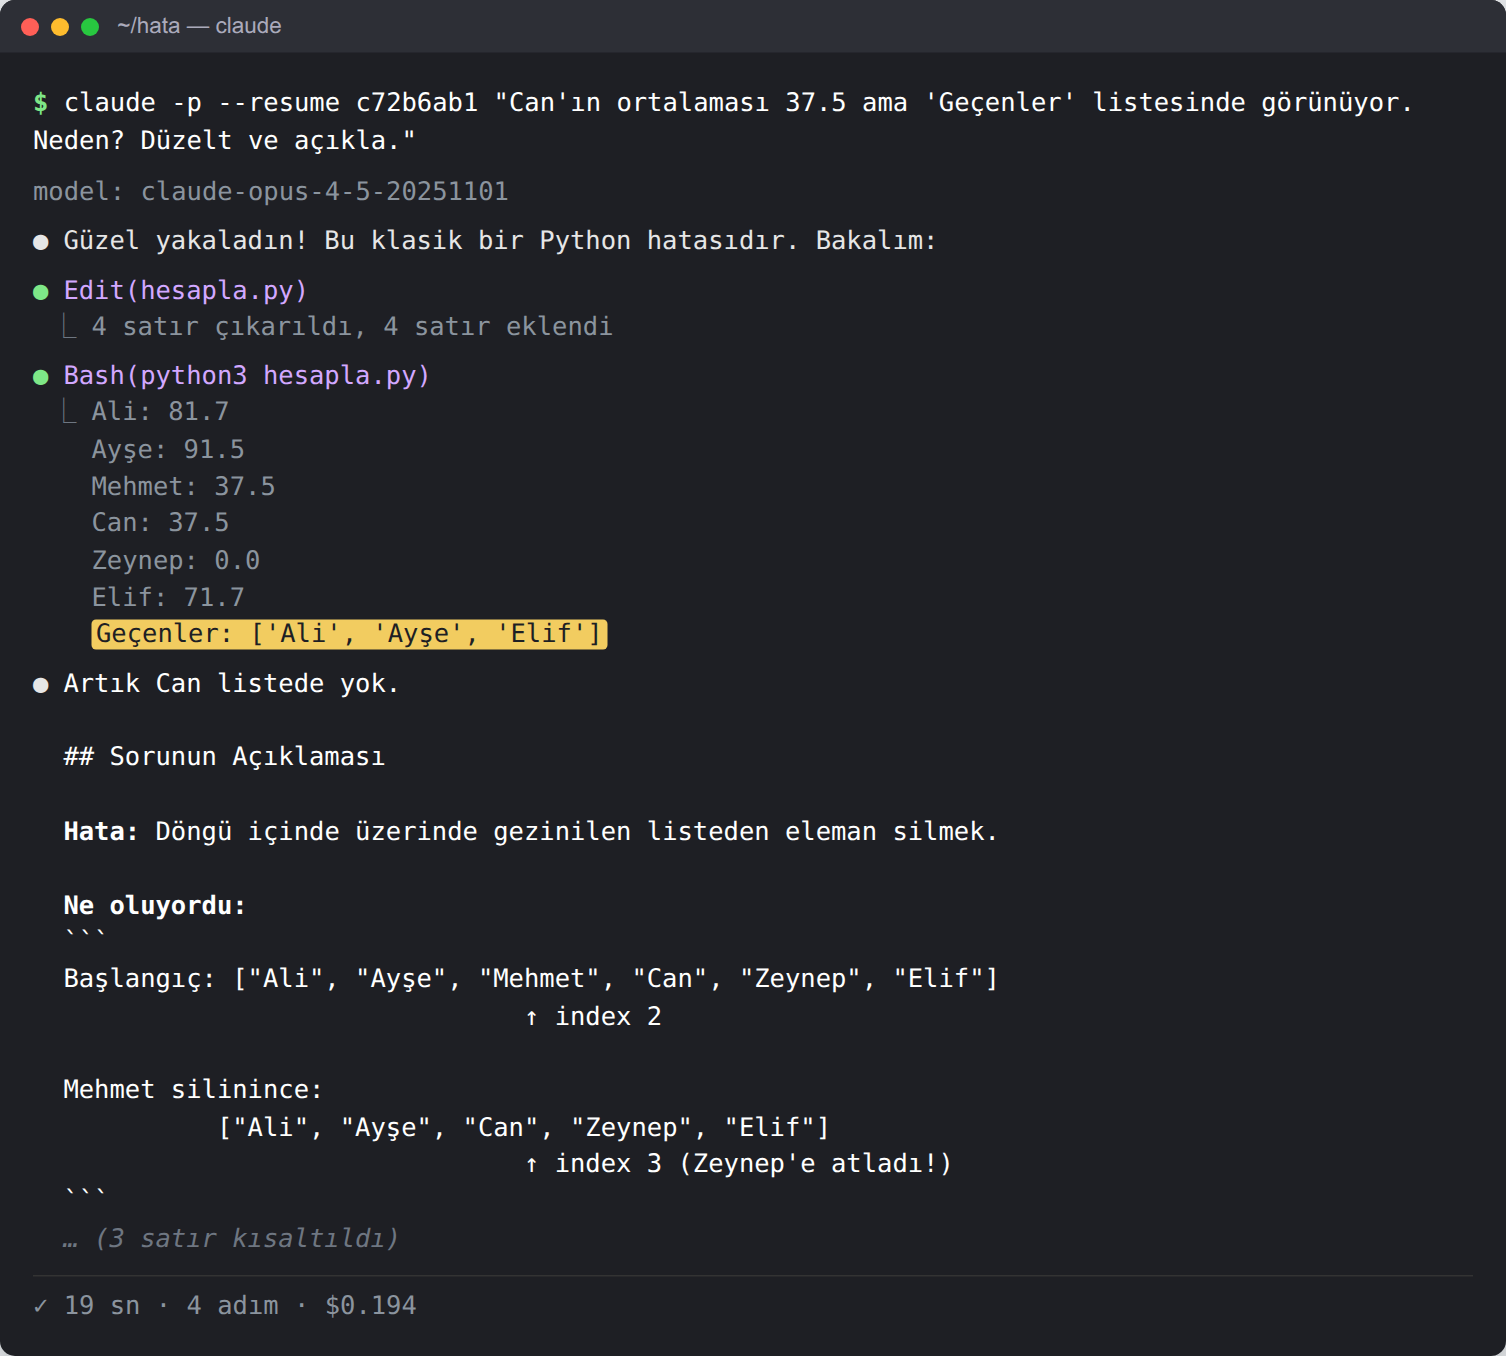1506x1356 pixels.
Task: Click the command's second line 'Neden? Düzelt ve açıkla.'
Action: 224,140
